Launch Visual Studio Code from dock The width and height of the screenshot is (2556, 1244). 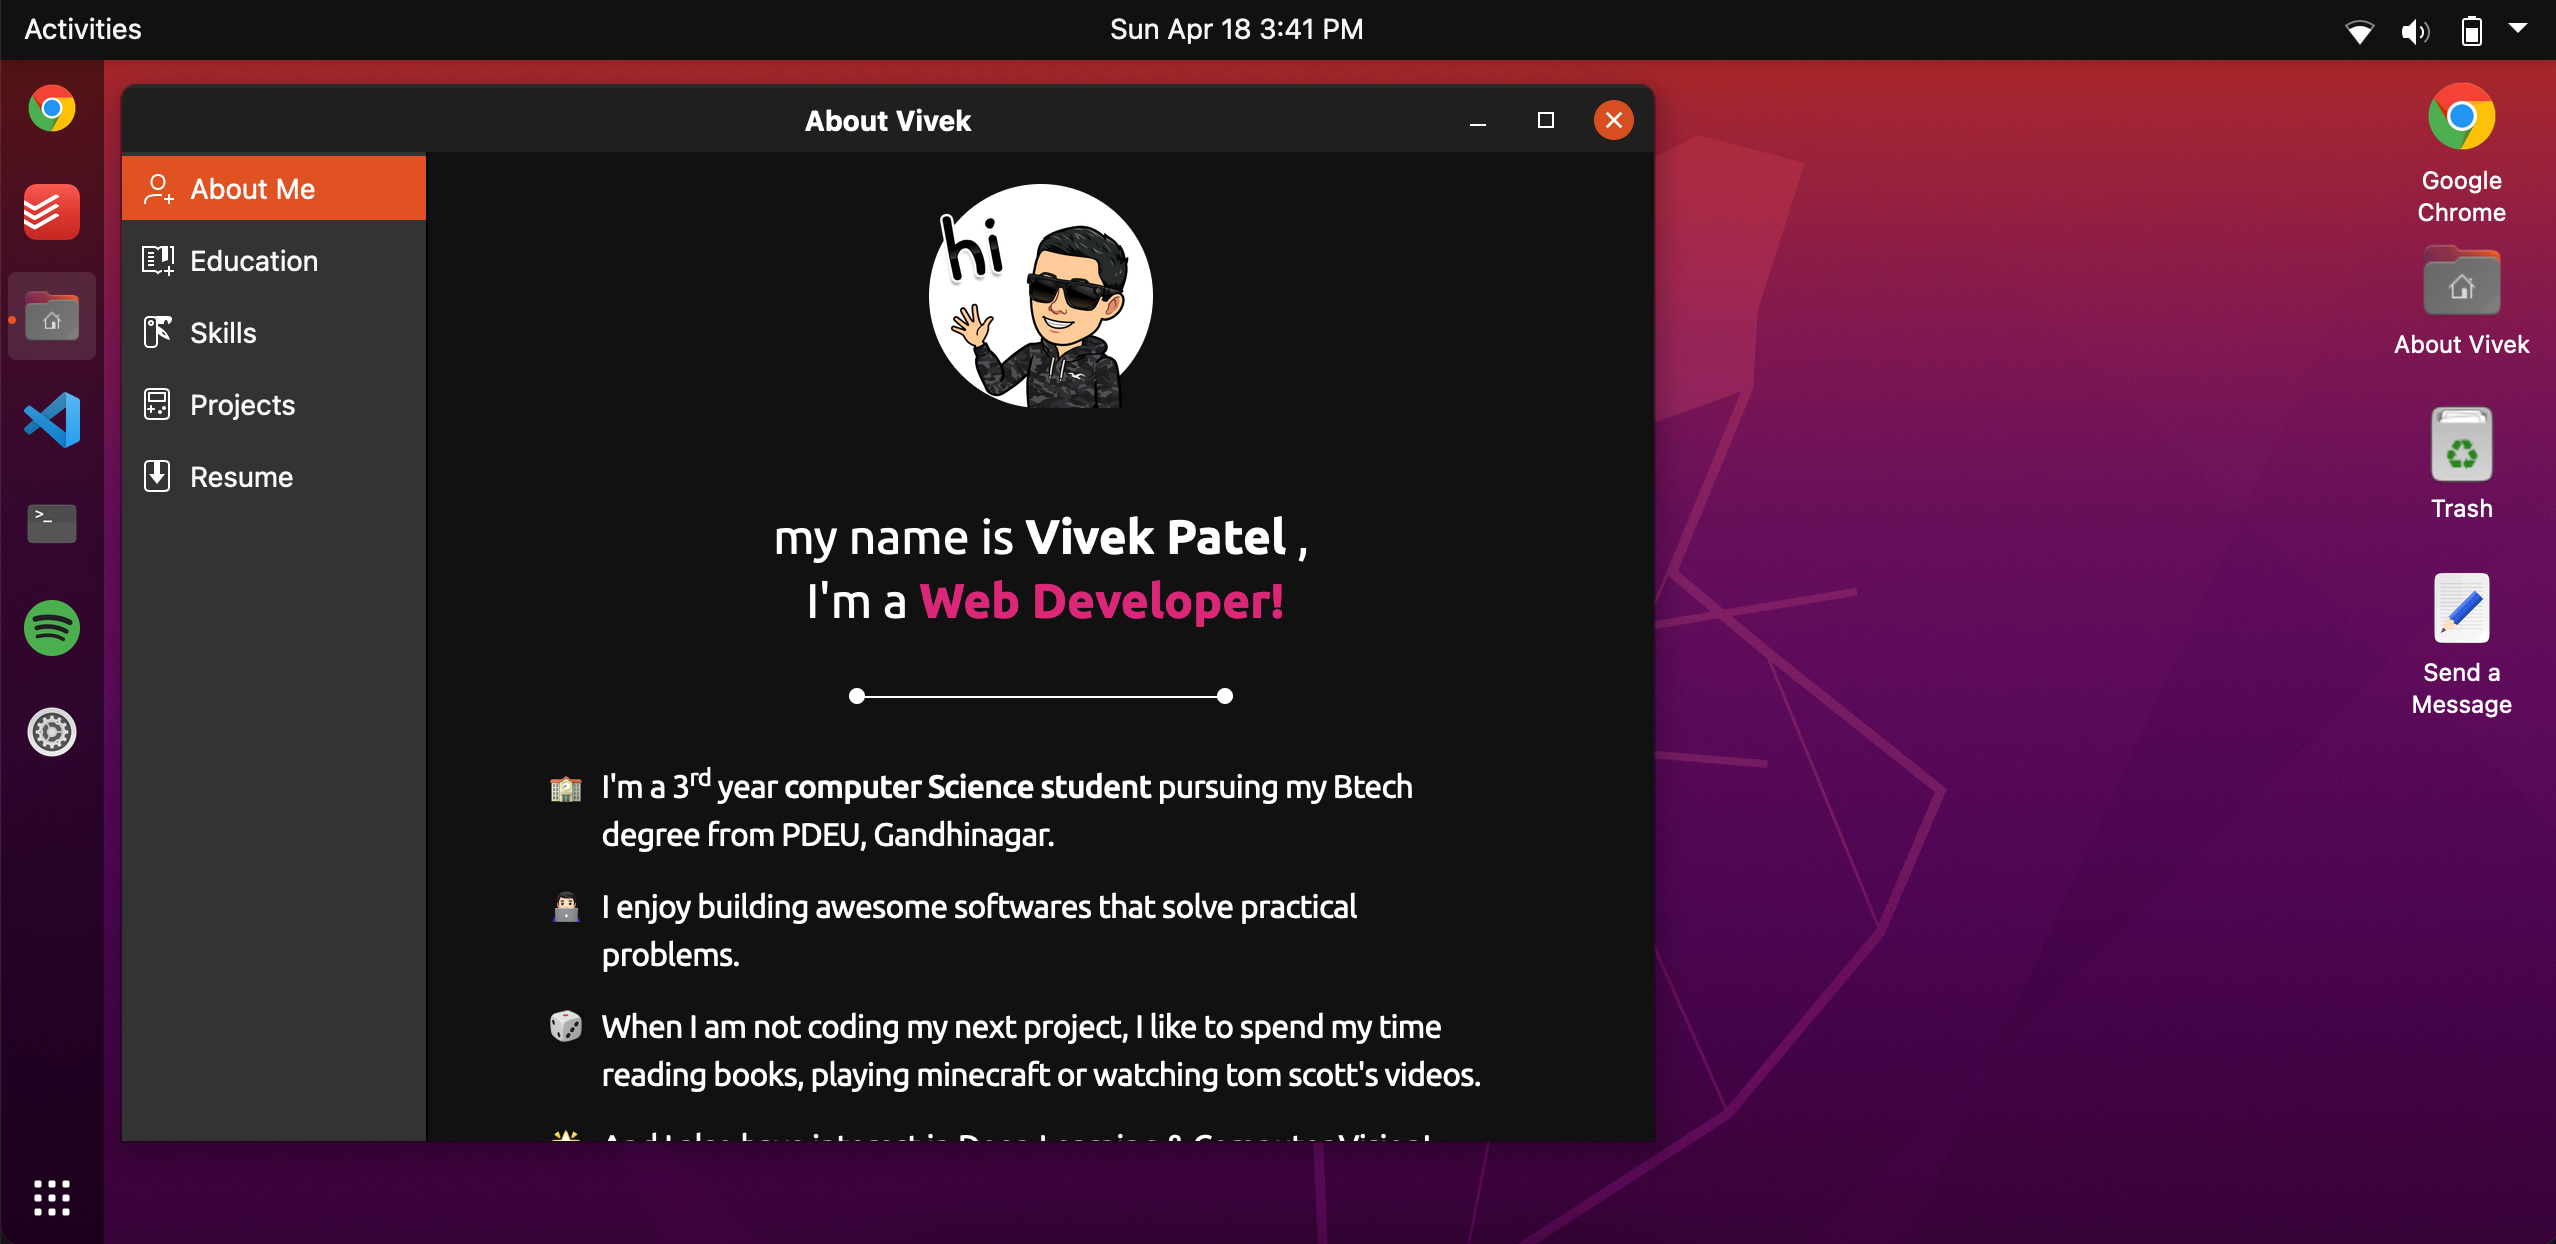click(x=52, y=420)
